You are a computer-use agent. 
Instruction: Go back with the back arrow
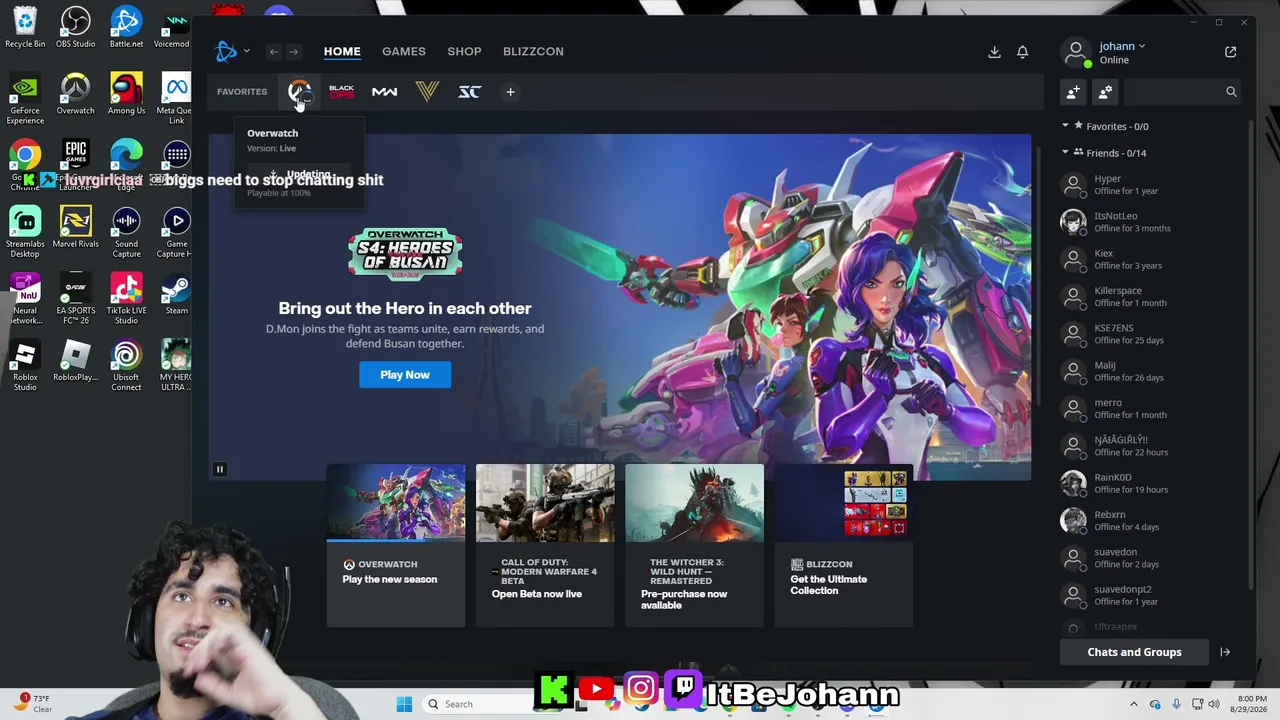click(x=273, y=52)
